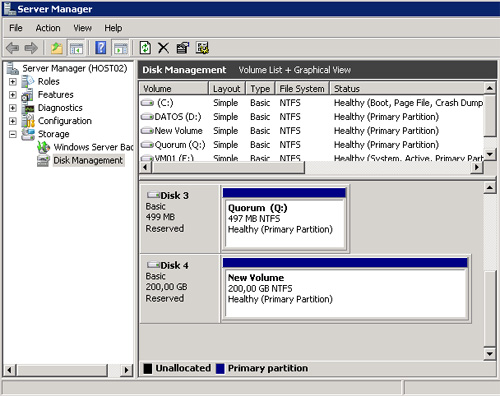The width and height of the screenshot is (500, 396).
Task: Click the Storage tree icon
Action: [28, 134]
